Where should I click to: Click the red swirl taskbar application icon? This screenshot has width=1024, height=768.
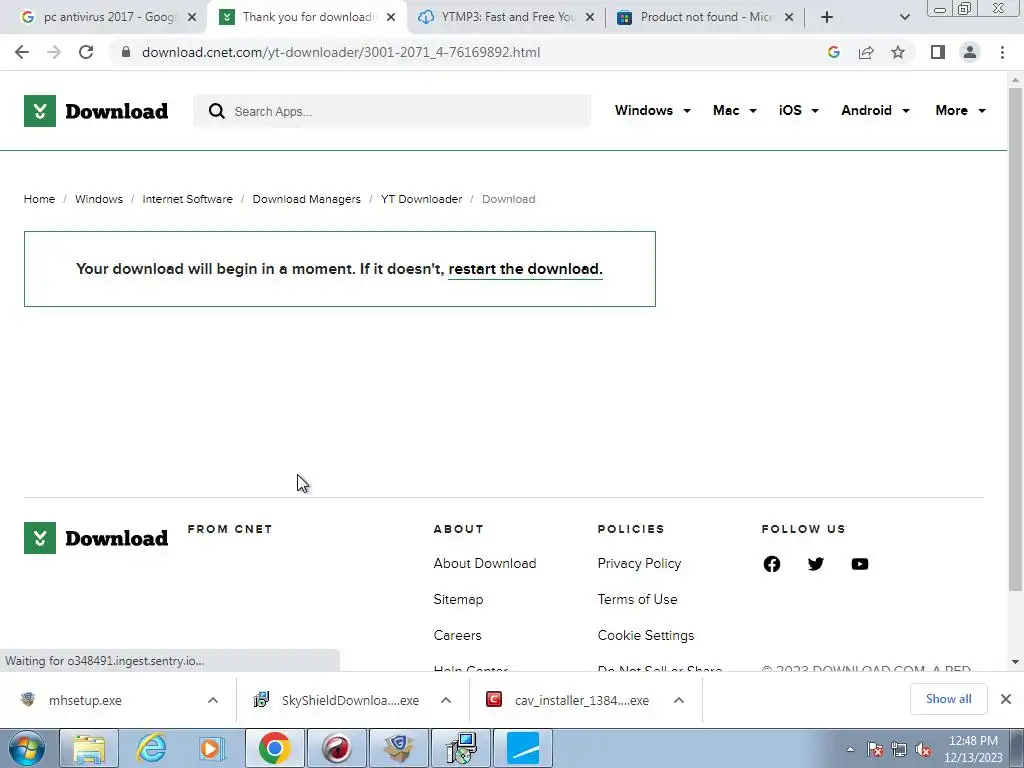tap(336, 748)
